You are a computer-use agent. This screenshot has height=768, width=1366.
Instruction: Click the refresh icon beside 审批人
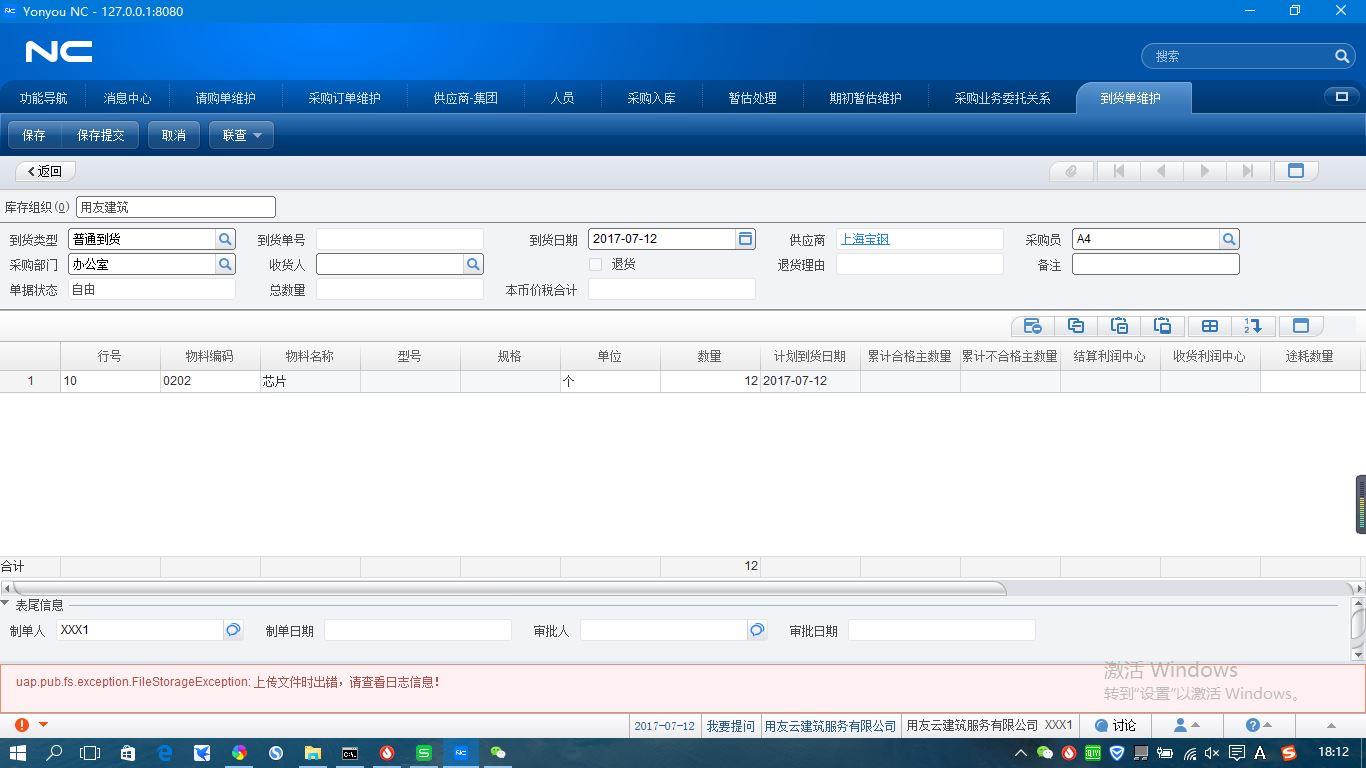(x=757, y=630)
